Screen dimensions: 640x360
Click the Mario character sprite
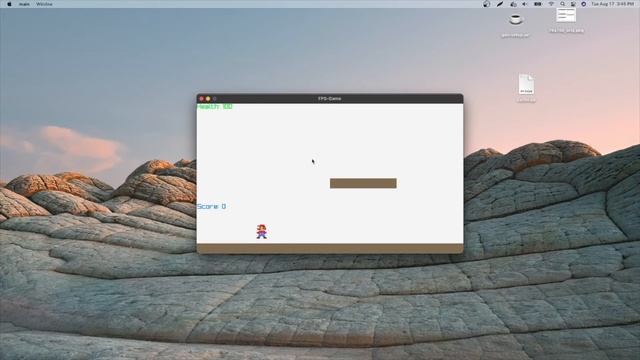[x=262, y=231]
